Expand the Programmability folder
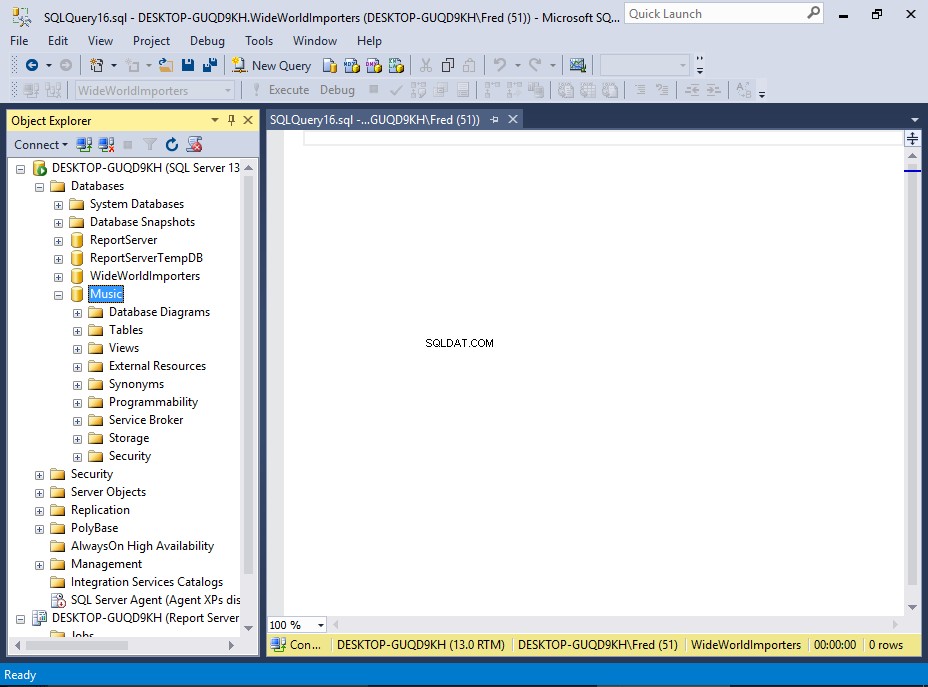 point(77,403)
